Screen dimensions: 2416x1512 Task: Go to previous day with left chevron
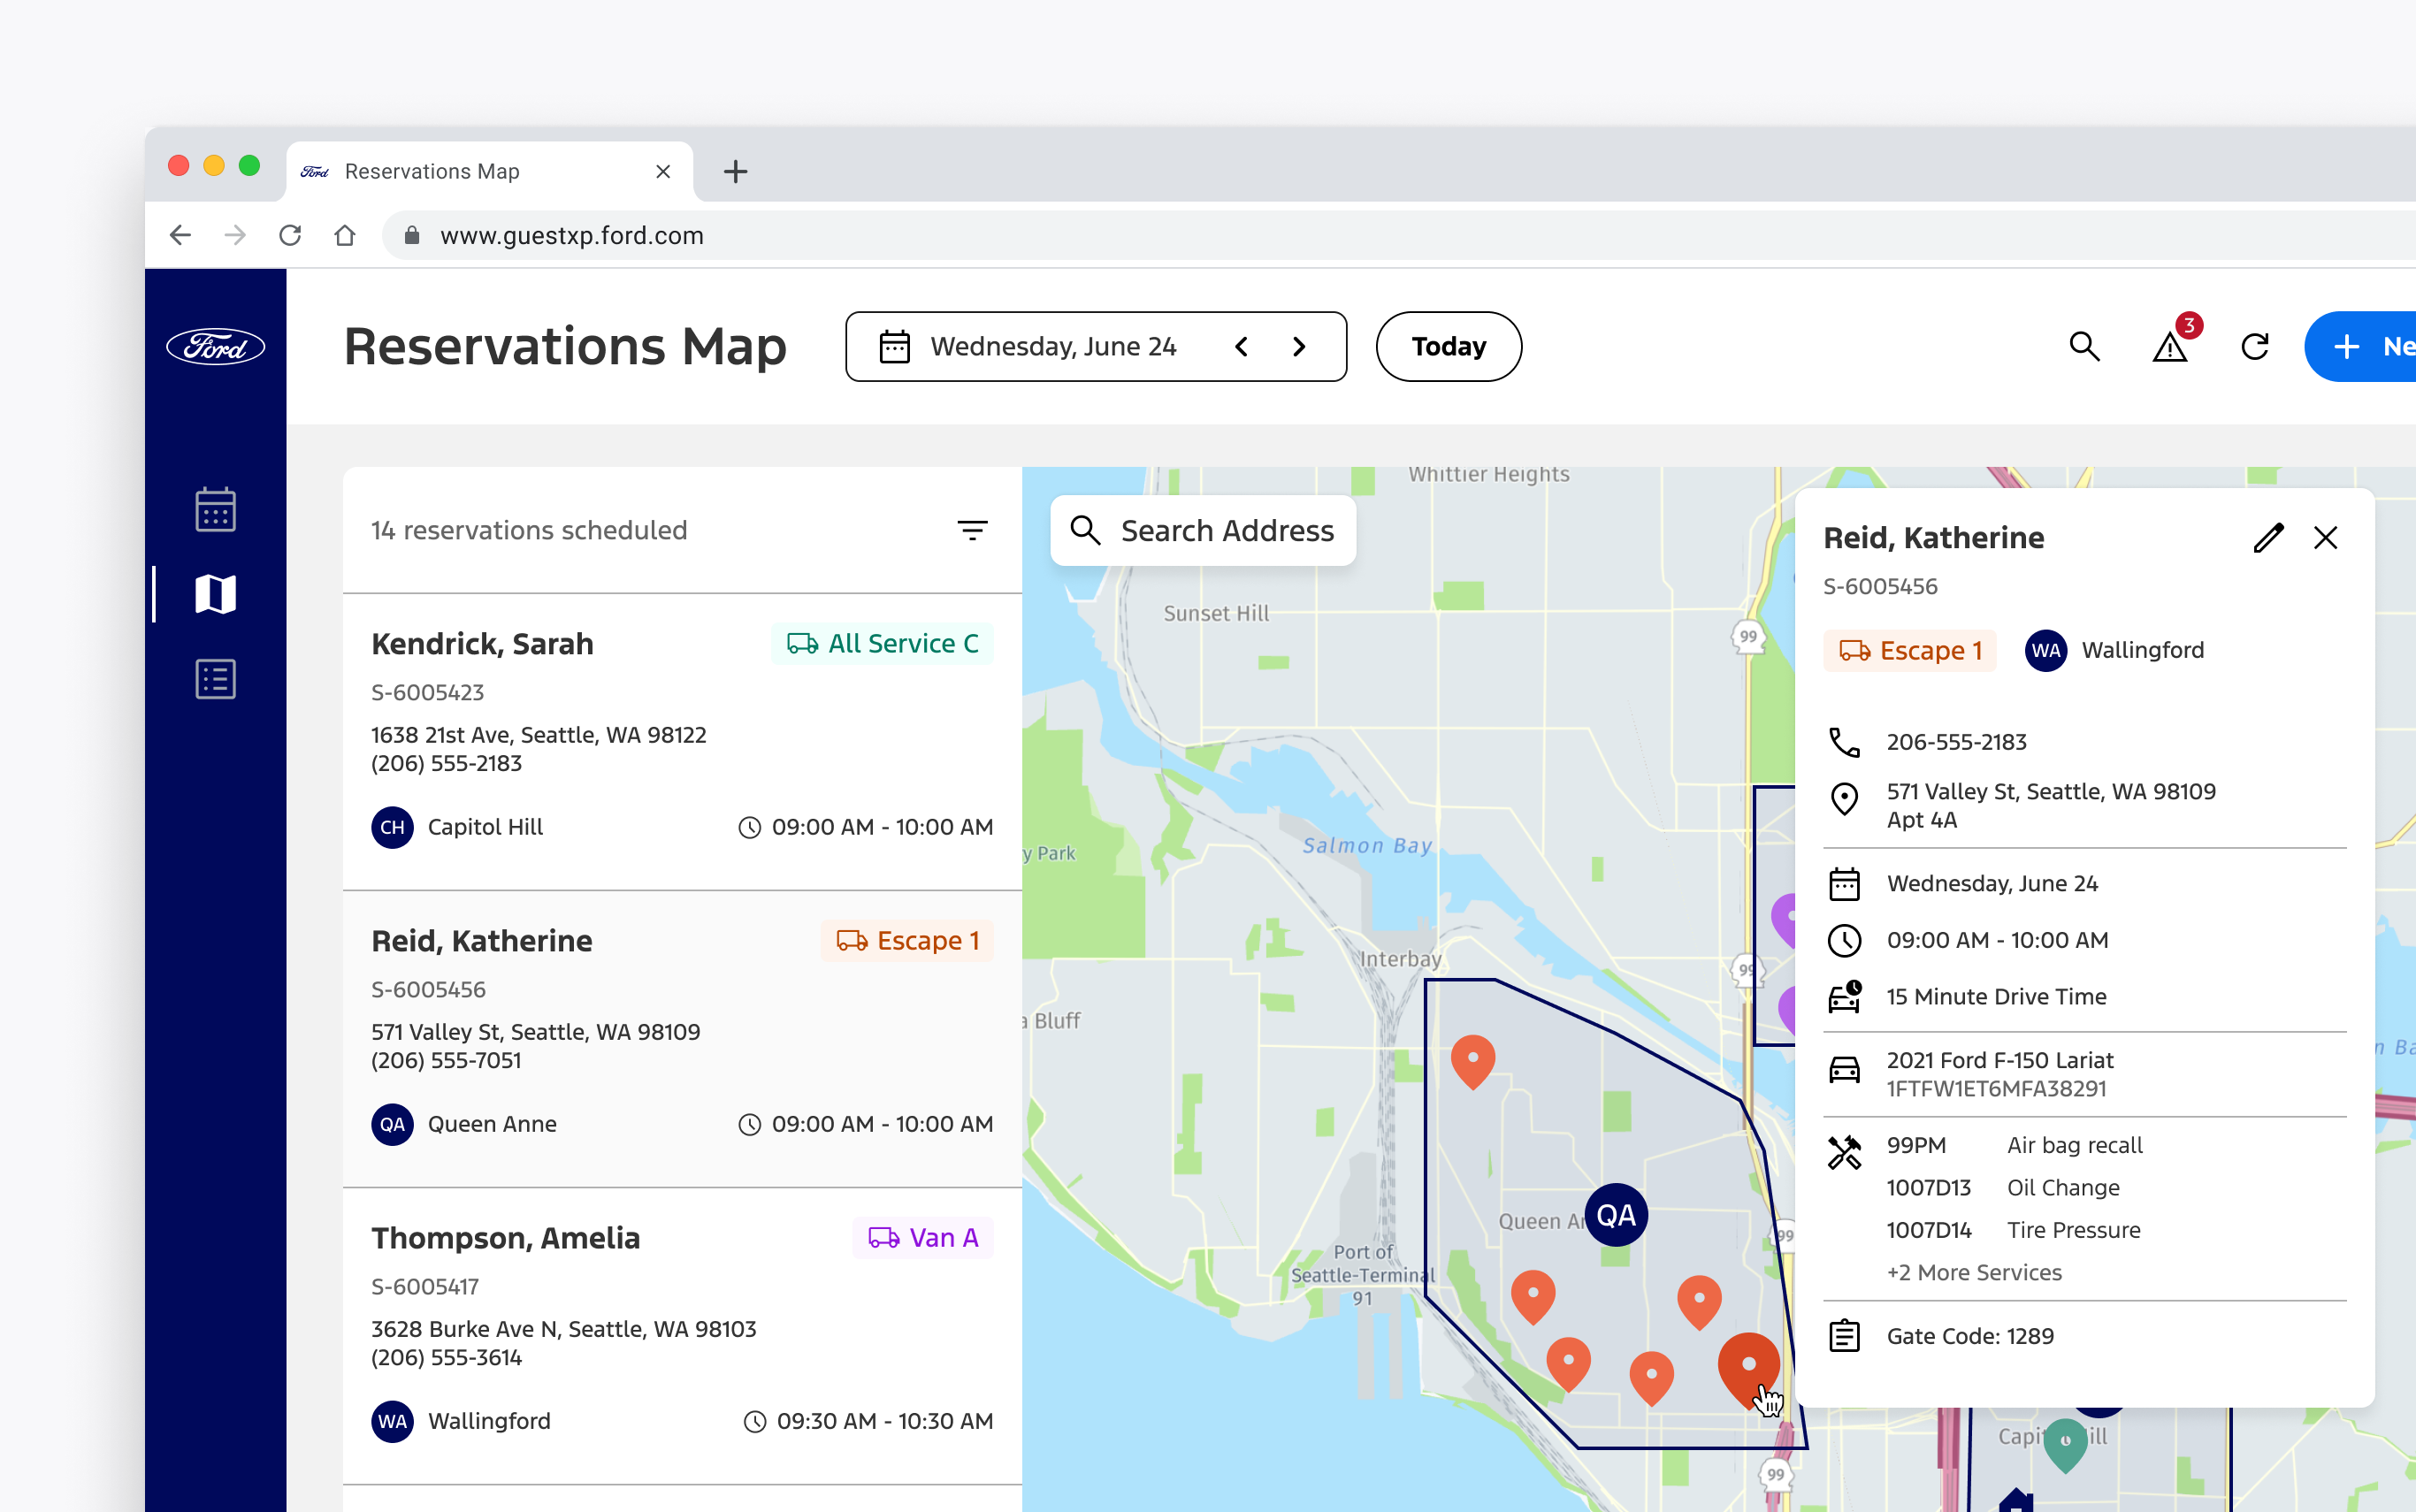tap(1241, 346)
